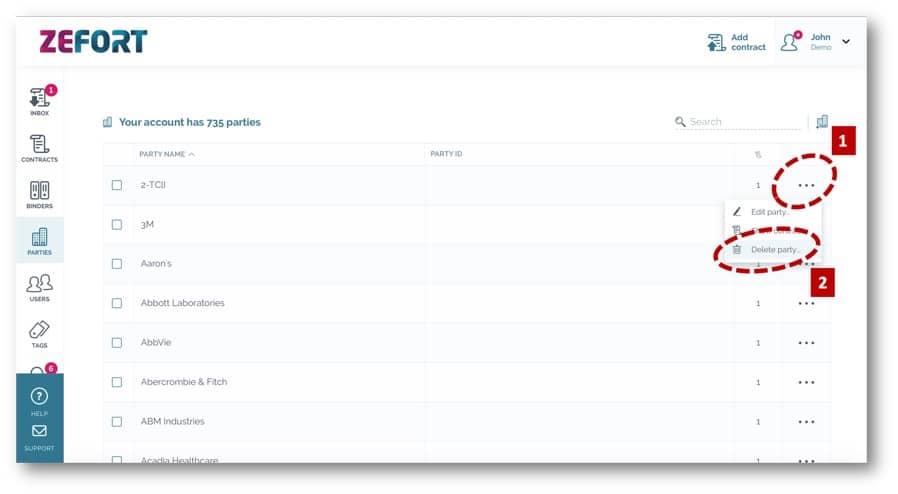
Task: Tick the checkbox for Abbott Laboratories
Action: tap(117, 303)
